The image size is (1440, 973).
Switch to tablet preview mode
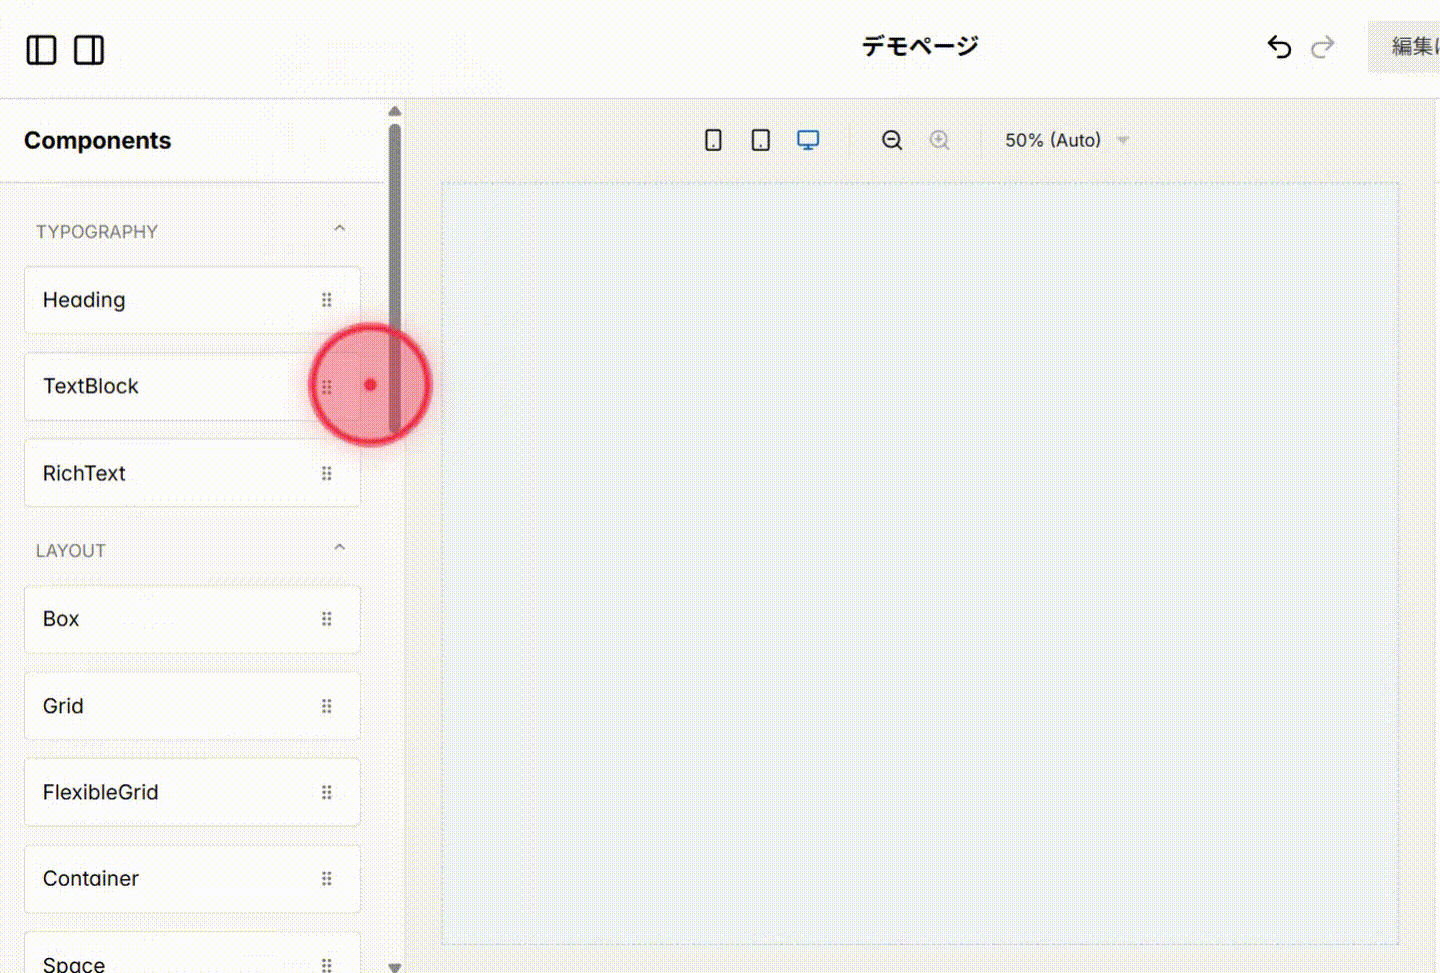pyautogui.click(x=760, y=140)
